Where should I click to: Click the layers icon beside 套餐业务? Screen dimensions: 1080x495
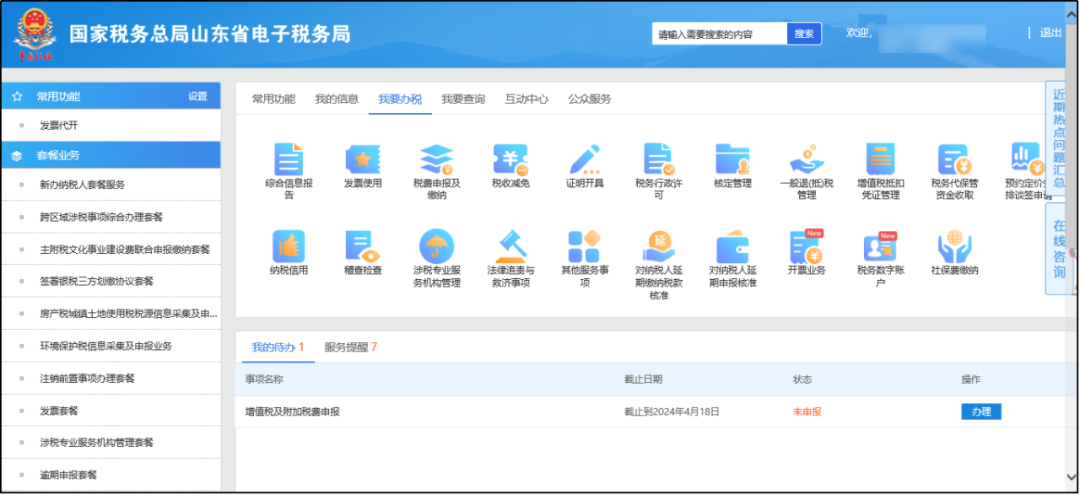[x=17, y=156]
